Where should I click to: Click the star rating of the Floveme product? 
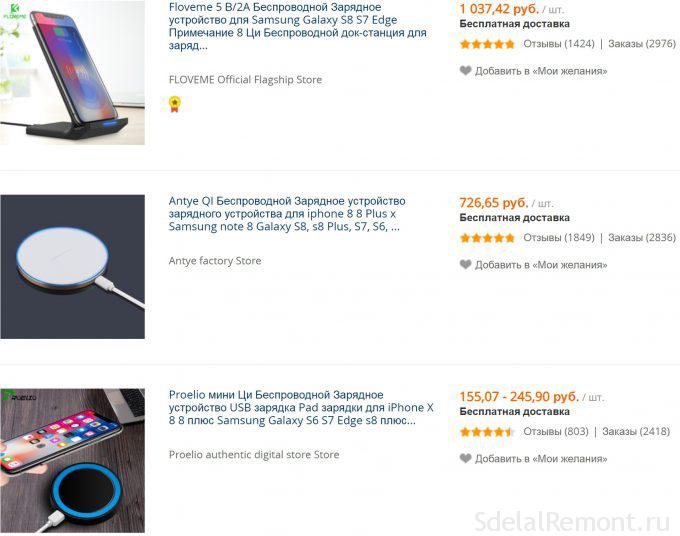pyautogui.click(x=487, y=44)
